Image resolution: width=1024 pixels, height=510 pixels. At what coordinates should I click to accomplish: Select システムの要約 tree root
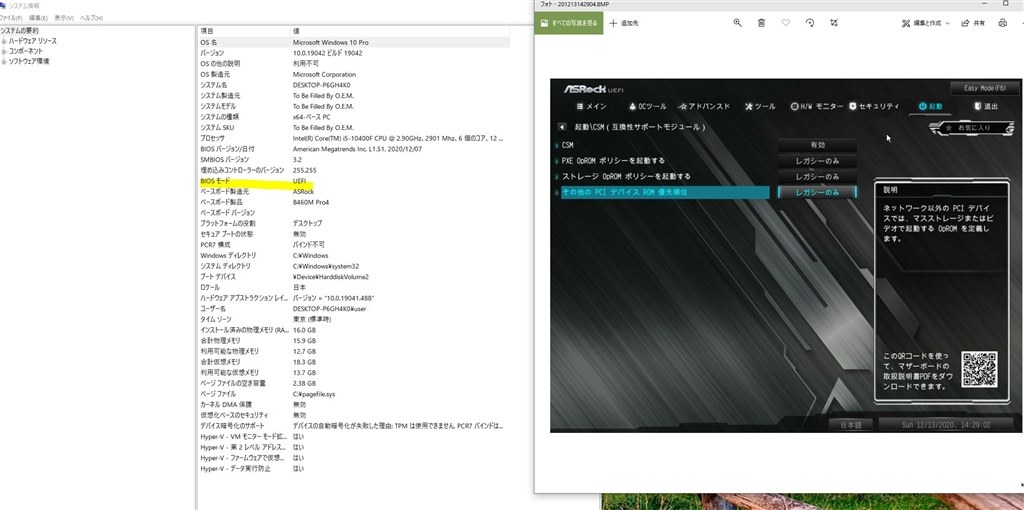[20, 31]
